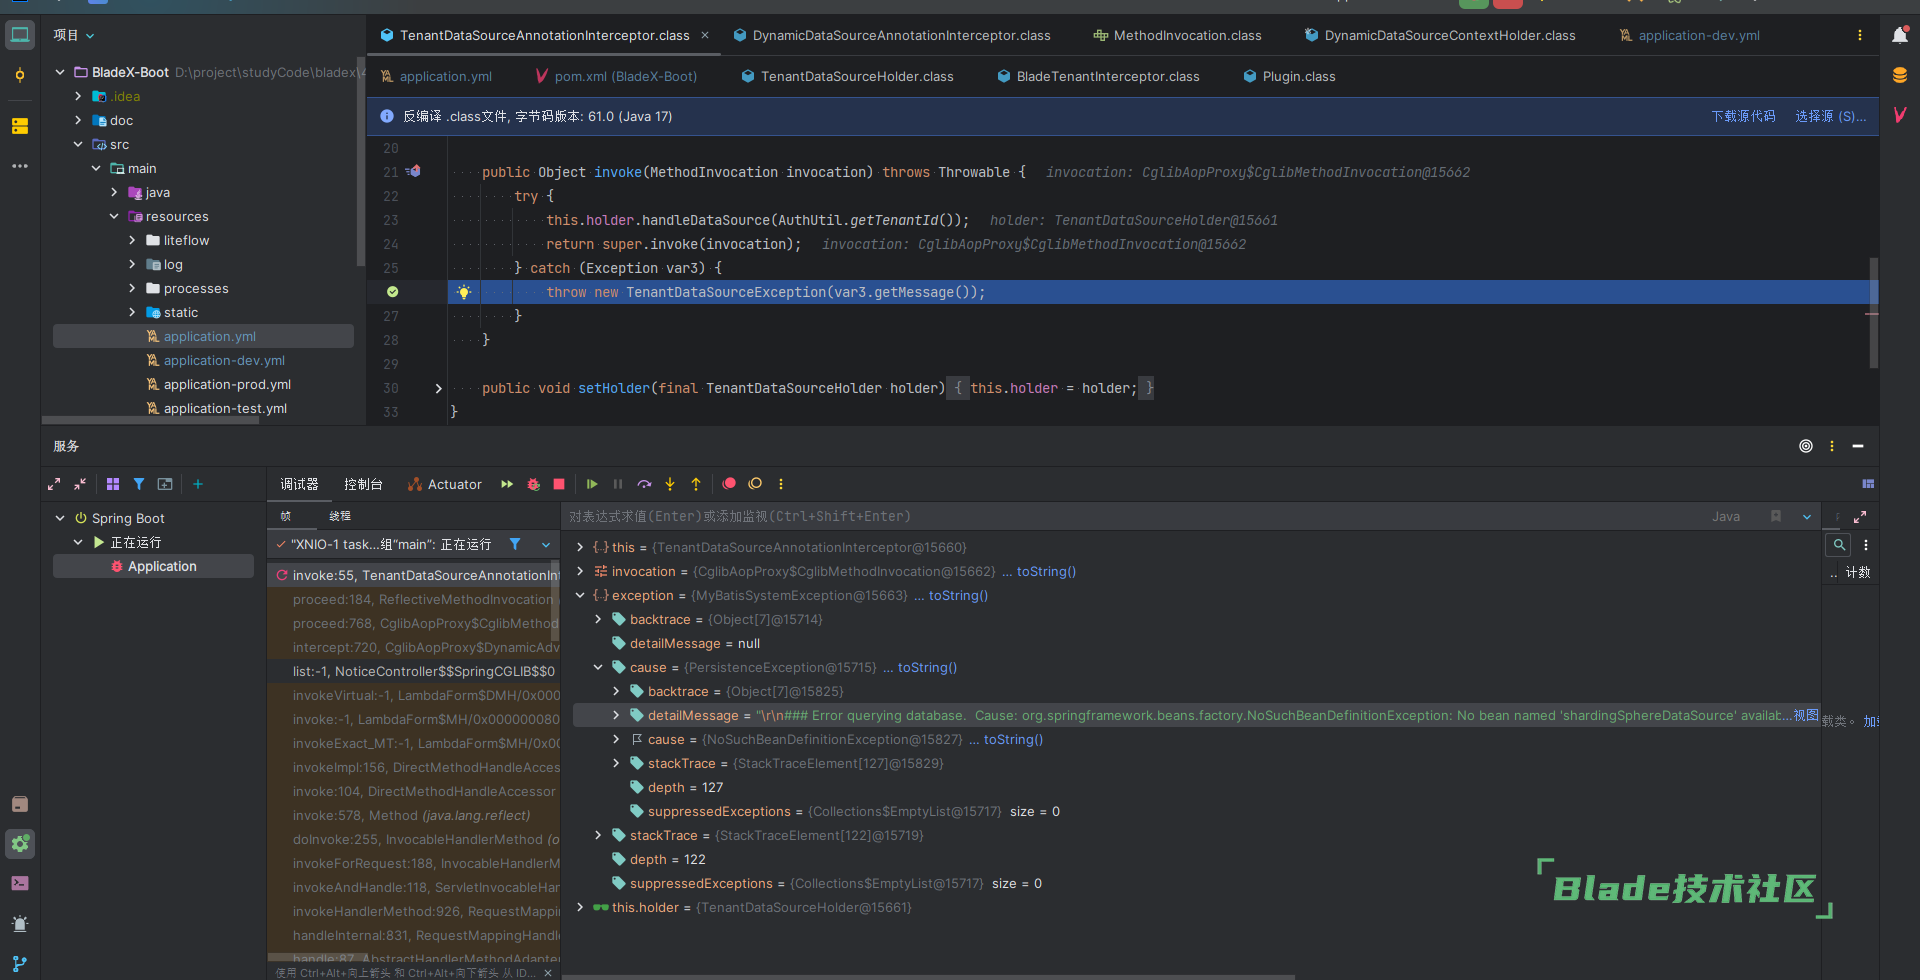Switch to pom.xml (BladeX-Boot) tab
The image size is (1920, 980).
pyautogui.click(x=616, y=76)
